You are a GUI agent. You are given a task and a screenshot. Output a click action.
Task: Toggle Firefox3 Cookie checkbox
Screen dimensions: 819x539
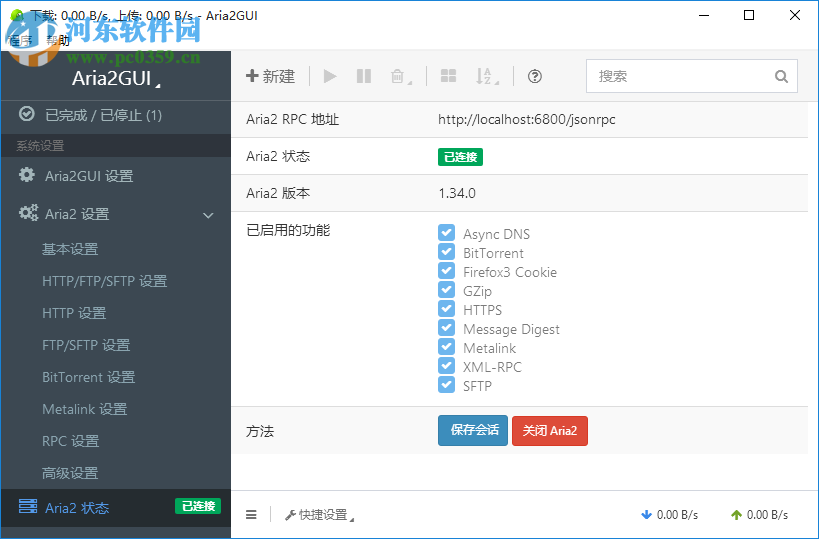coord(446,271)
